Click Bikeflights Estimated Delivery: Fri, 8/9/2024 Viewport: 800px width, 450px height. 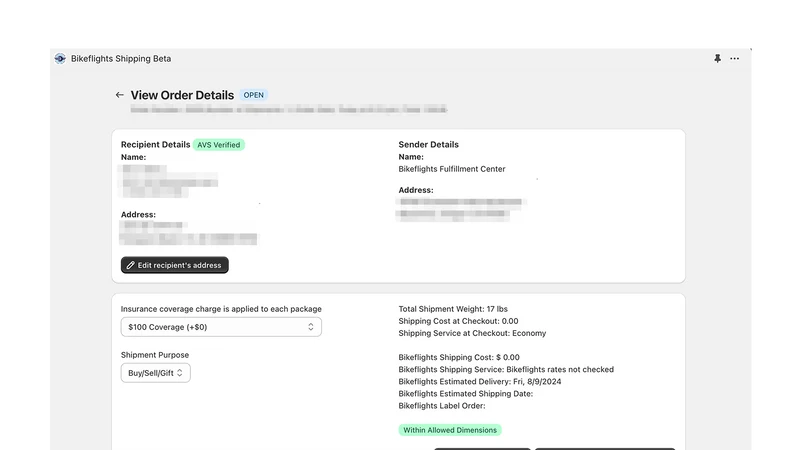[480, 382]
